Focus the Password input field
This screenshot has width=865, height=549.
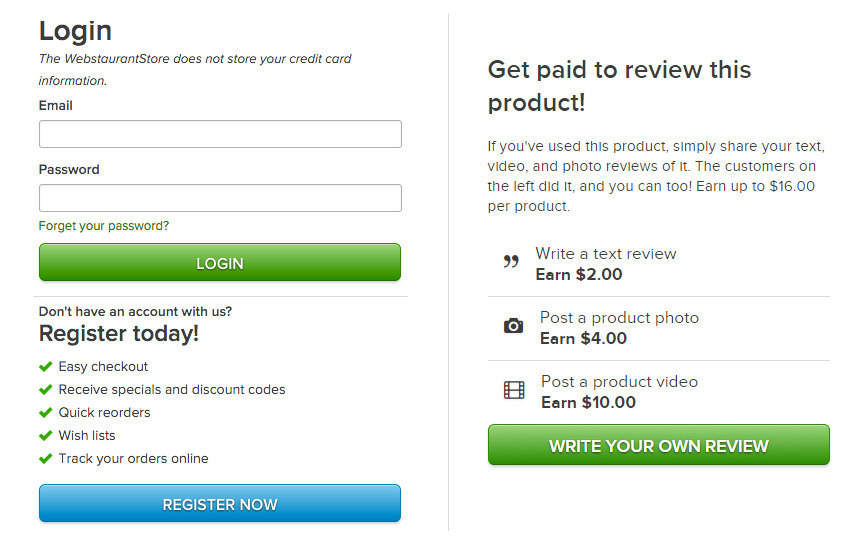click(x=220, y=198)
